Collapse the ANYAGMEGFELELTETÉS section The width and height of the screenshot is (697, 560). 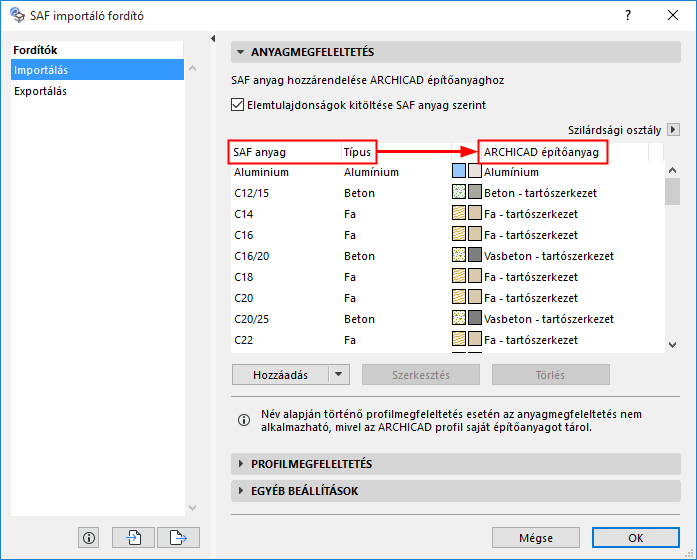(x=240, y=52)
